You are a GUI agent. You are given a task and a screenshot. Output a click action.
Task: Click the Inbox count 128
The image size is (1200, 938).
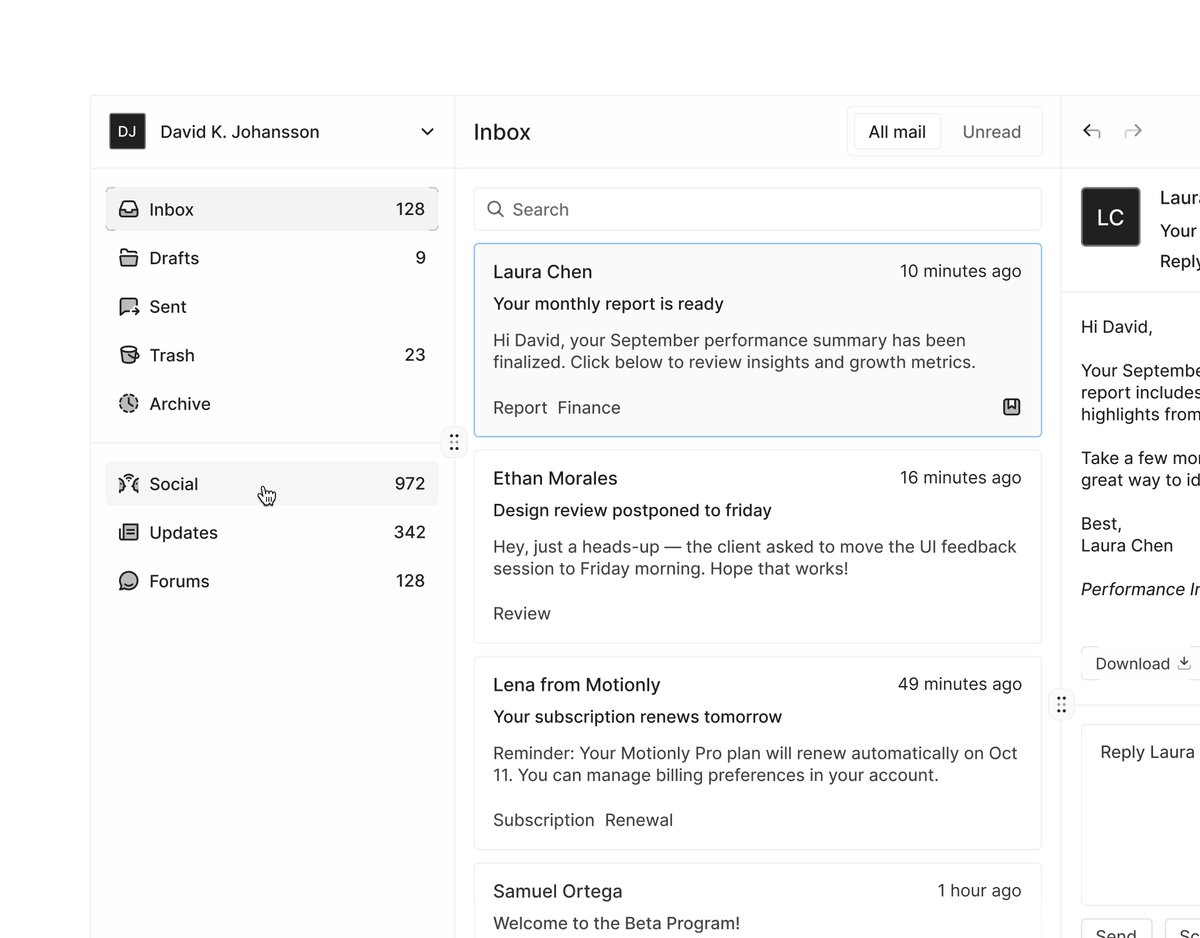[x=410, y=209]
